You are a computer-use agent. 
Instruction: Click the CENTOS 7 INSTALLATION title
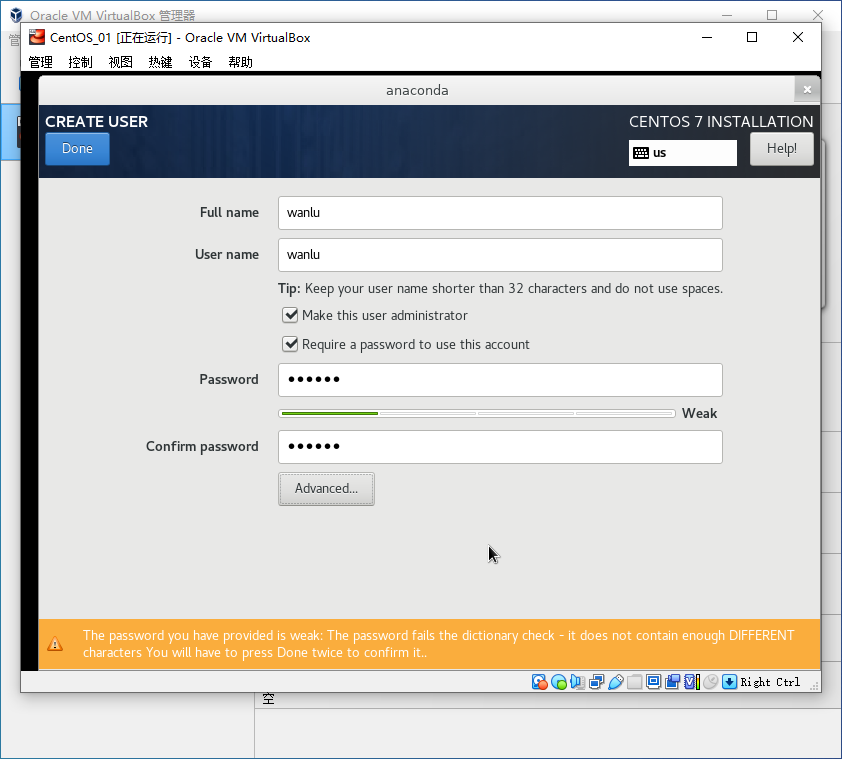[721, 122]
